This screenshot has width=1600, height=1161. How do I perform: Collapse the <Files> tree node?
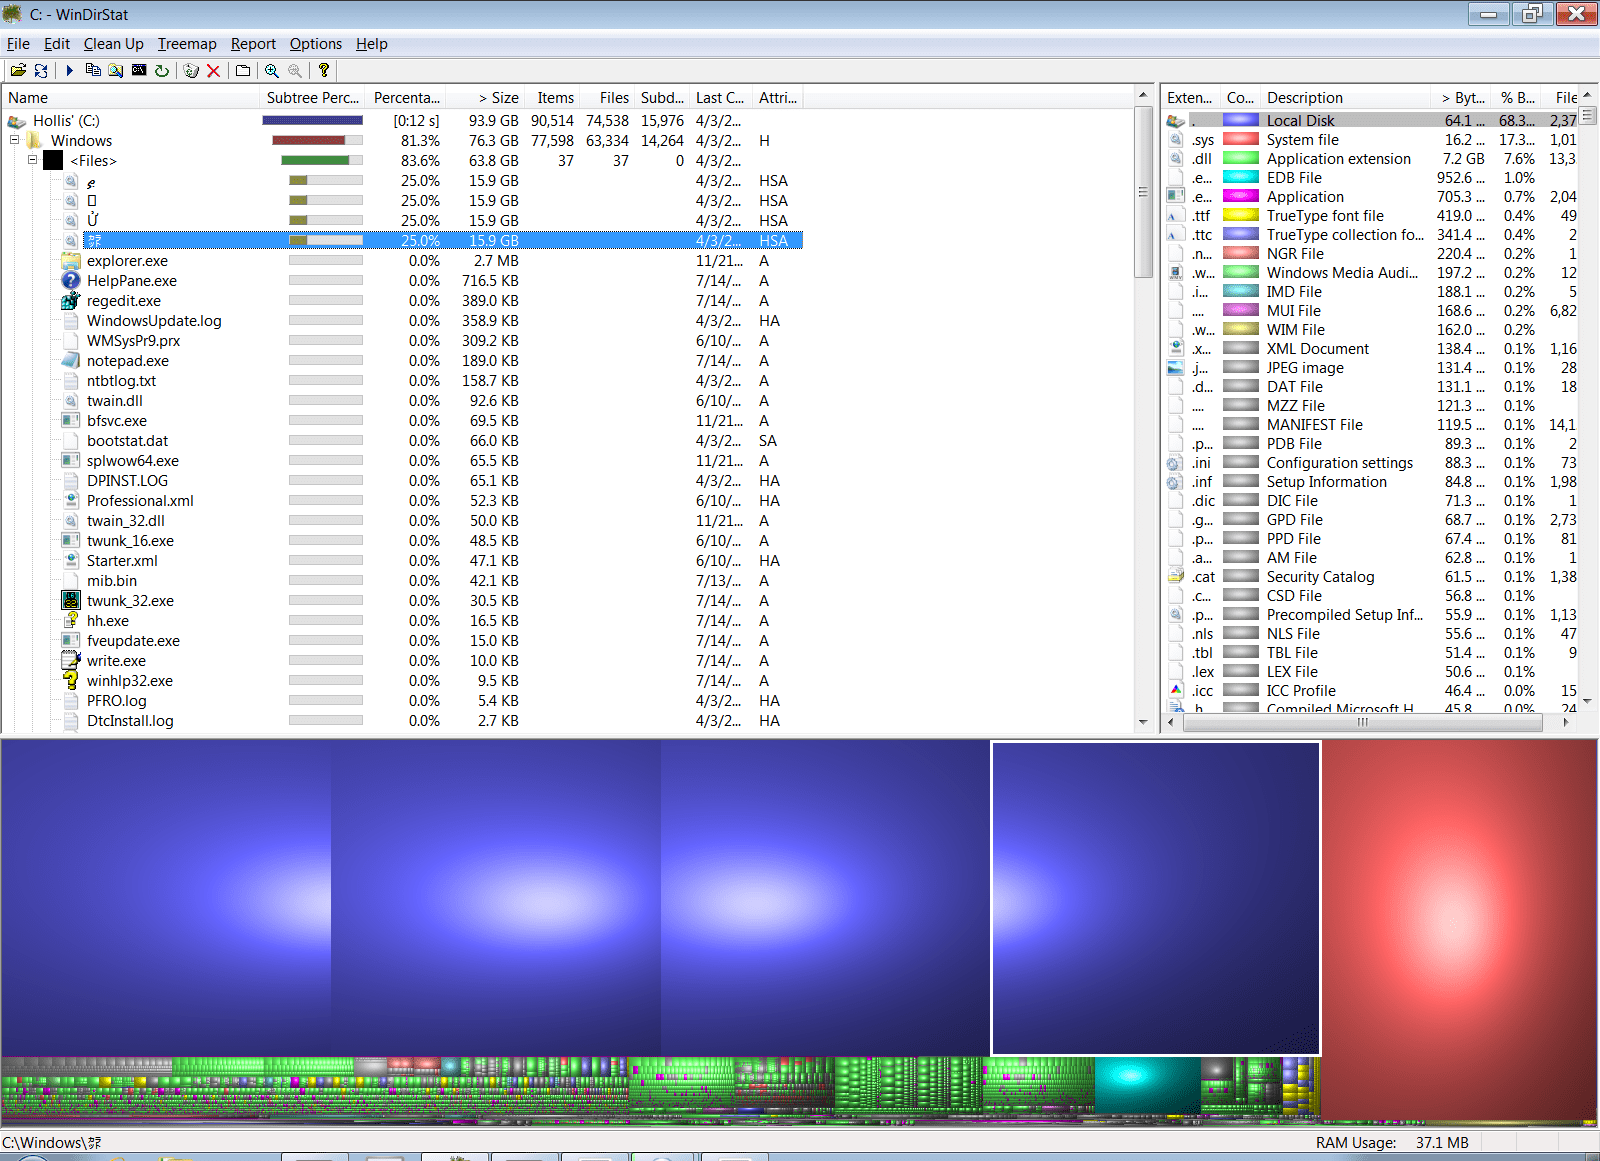31,160
